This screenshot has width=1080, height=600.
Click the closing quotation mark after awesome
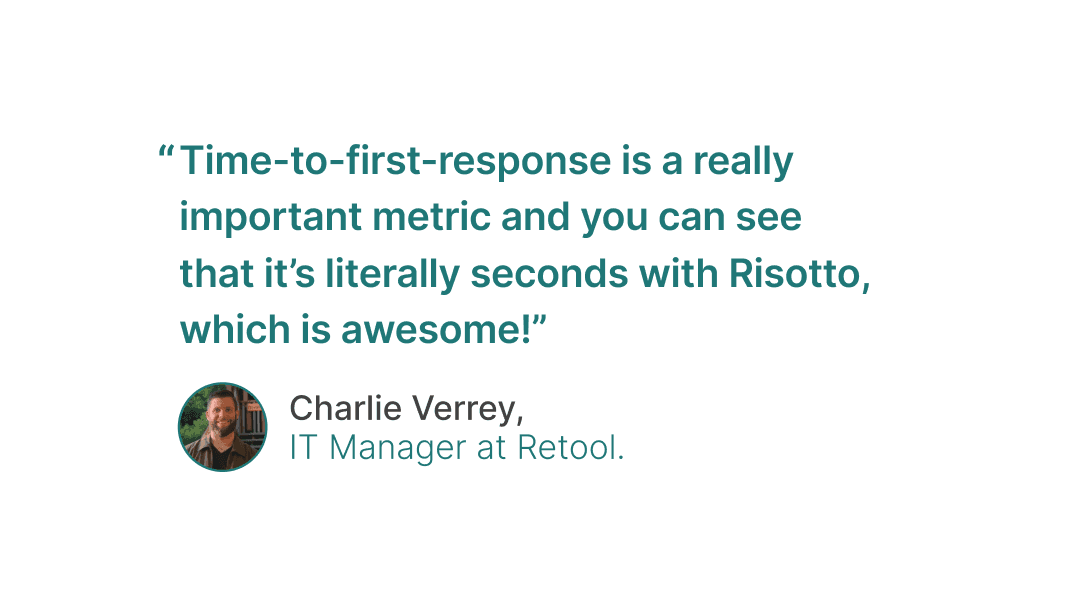coord(539,319)
